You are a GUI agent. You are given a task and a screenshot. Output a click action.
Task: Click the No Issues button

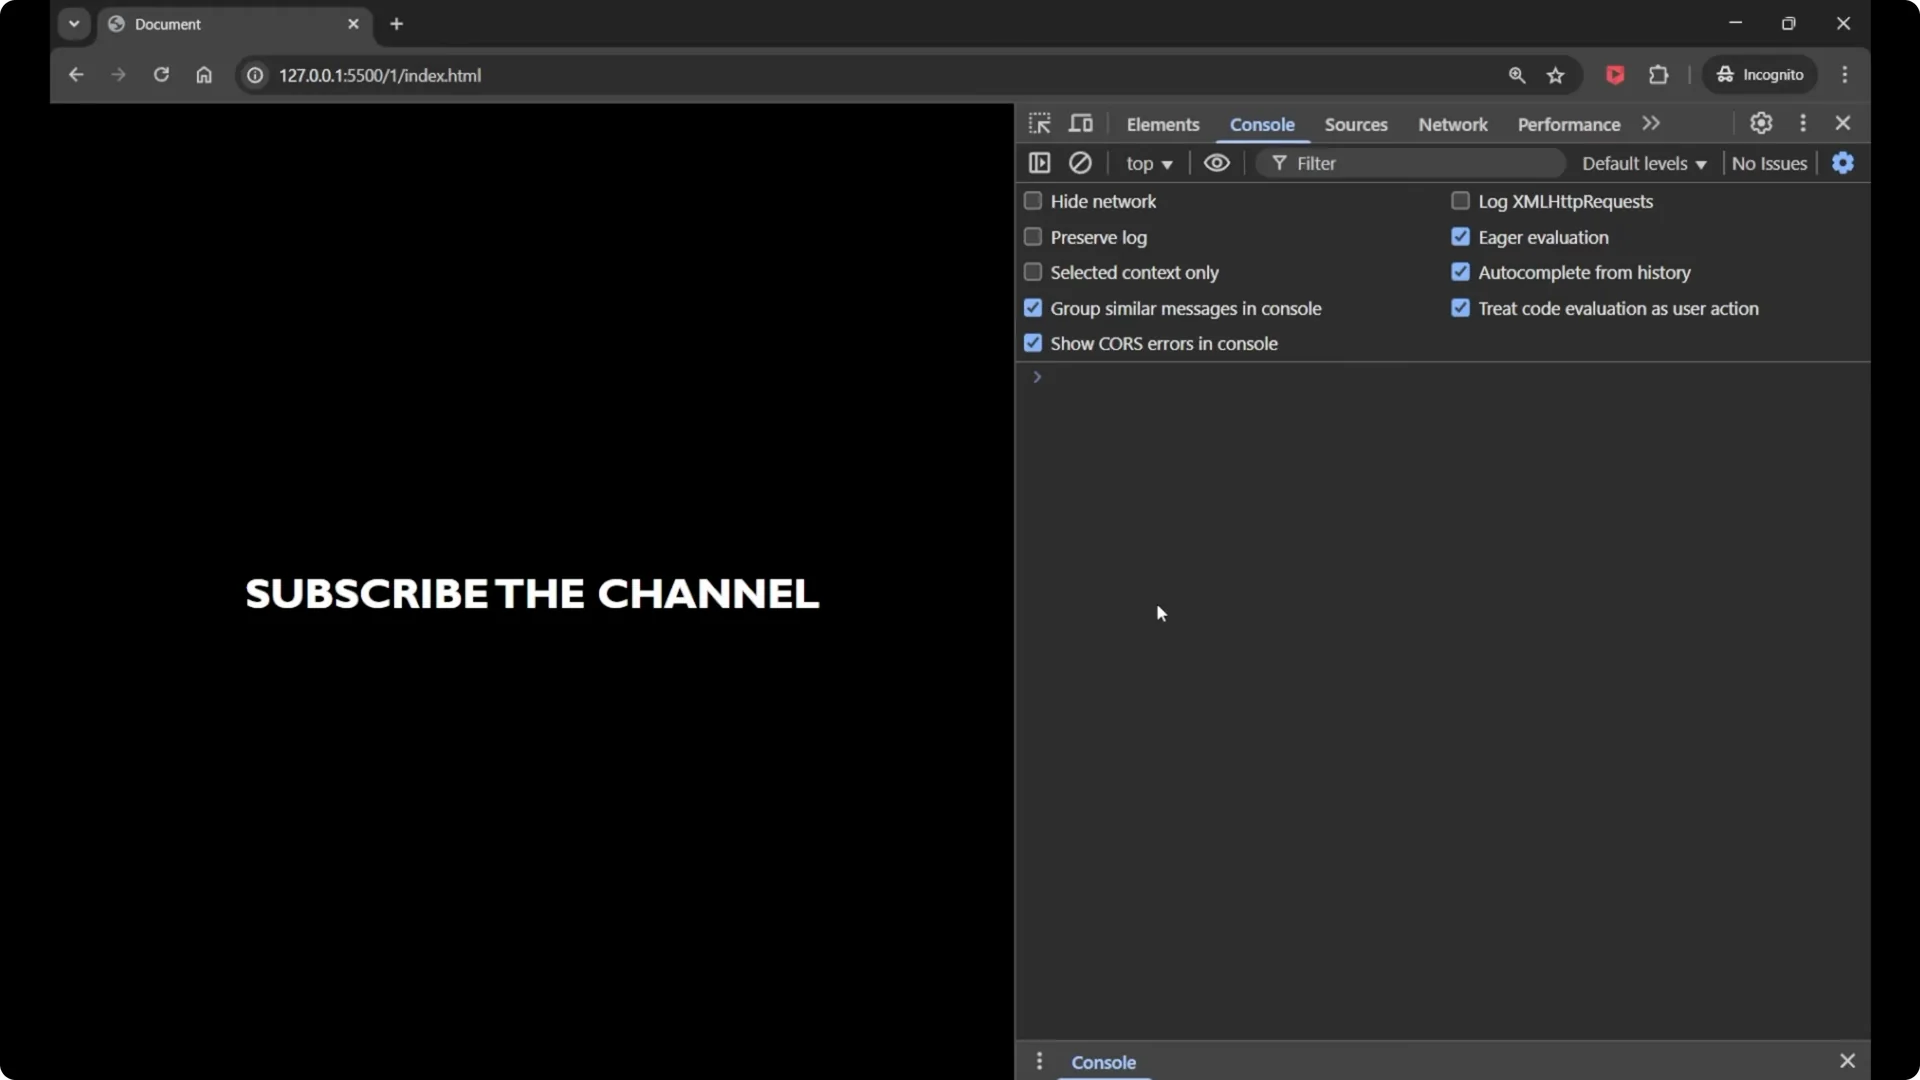(x=1768, y=163)
